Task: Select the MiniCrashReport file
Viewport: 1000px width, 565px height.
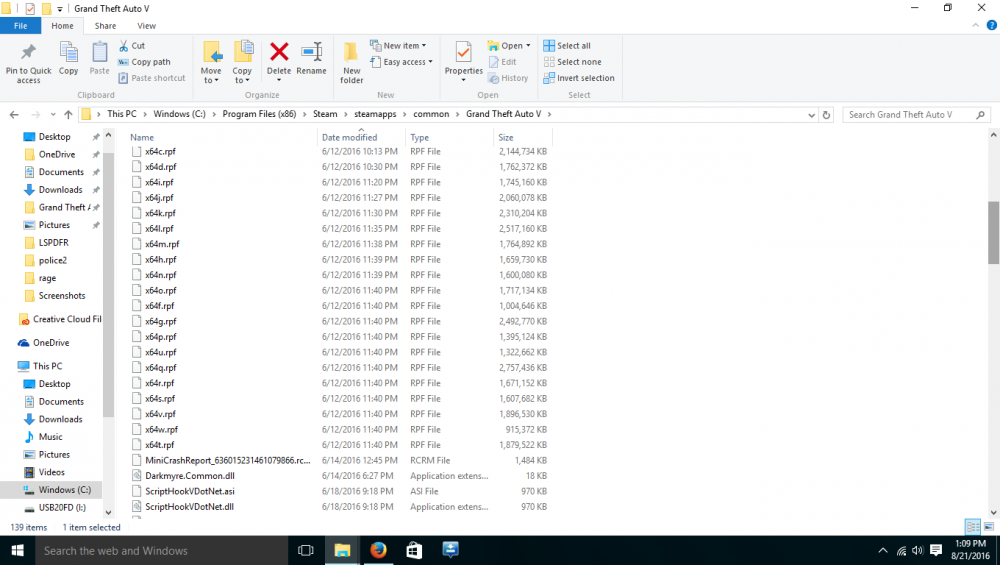Action: click(x=227, y=460)
